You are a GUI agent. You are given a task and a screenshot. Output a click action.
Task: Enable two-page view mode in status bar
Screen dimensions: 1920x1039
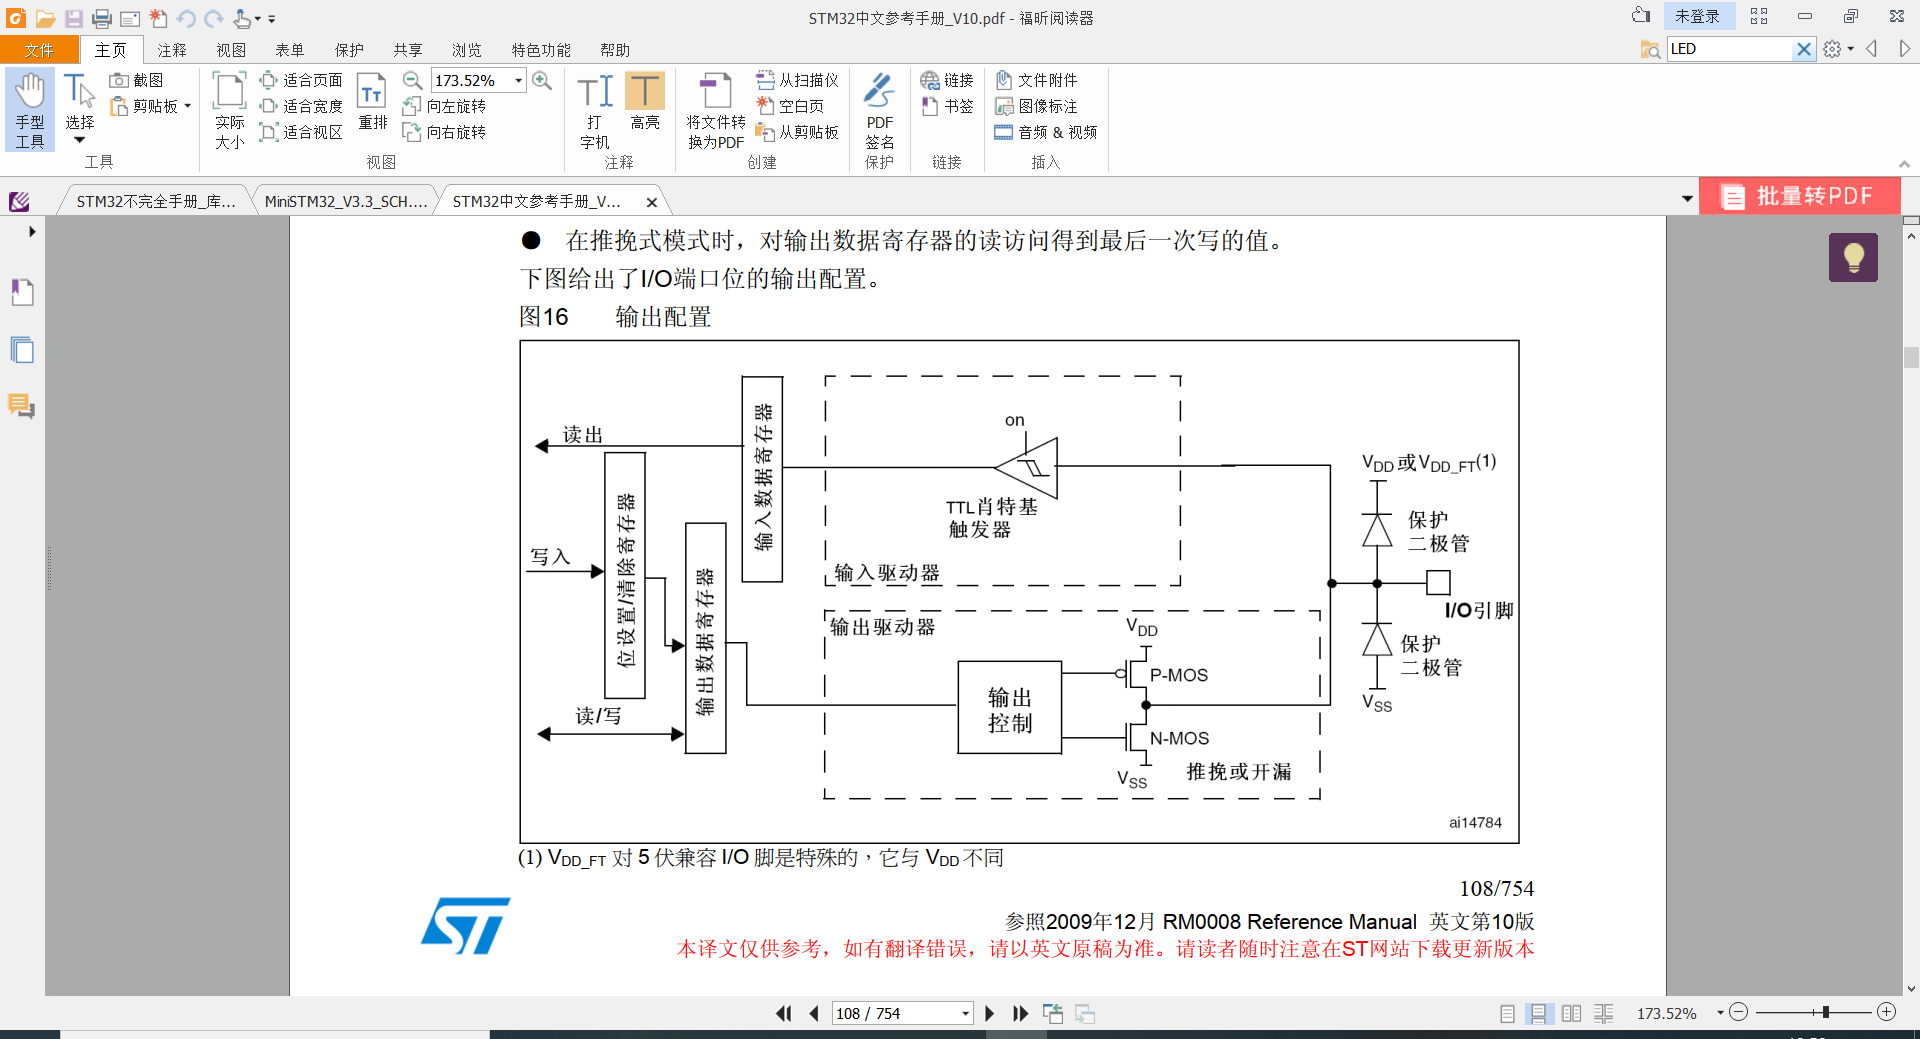tap(1571, 1013)
